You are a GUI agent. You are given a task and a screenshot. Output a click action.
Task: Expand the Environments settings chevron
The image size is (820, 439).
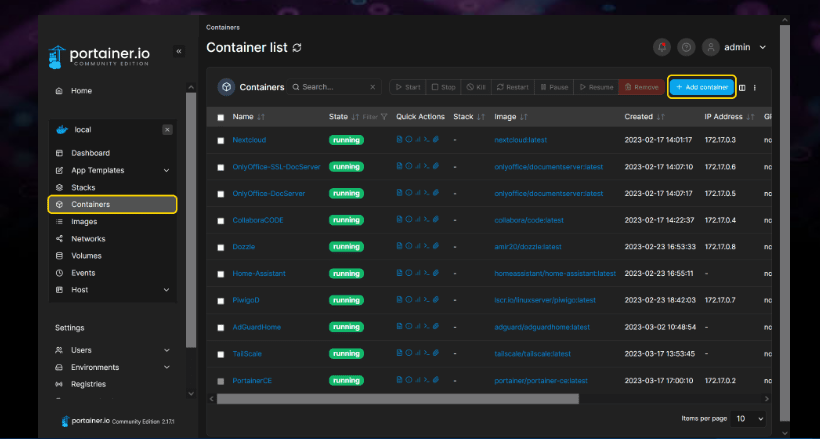point(166,367)
